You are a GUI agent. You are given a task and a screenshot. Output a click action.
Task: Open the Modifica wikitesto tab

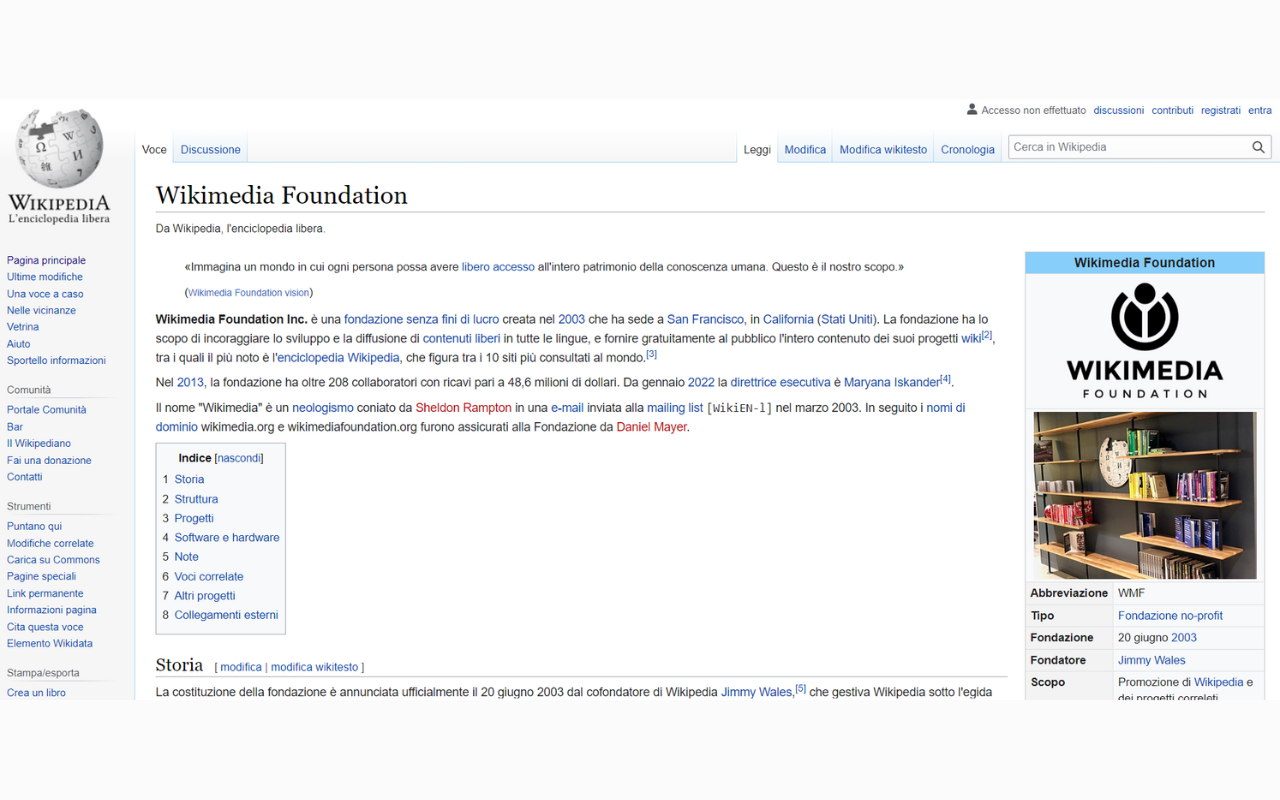pyautogui.click(x=883, y=150)
